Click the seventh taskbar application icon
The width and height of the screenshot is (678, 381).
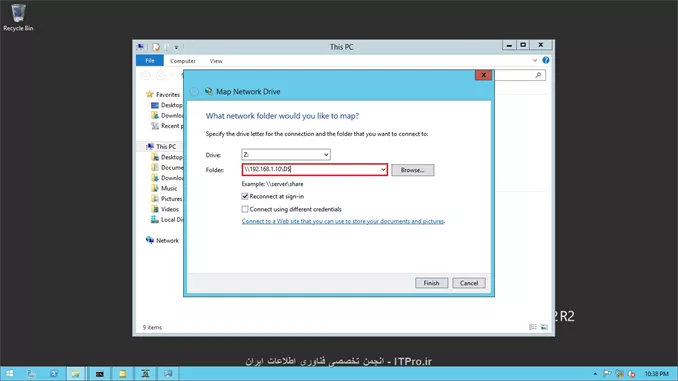pyautogui.click(x=145, y=374)
